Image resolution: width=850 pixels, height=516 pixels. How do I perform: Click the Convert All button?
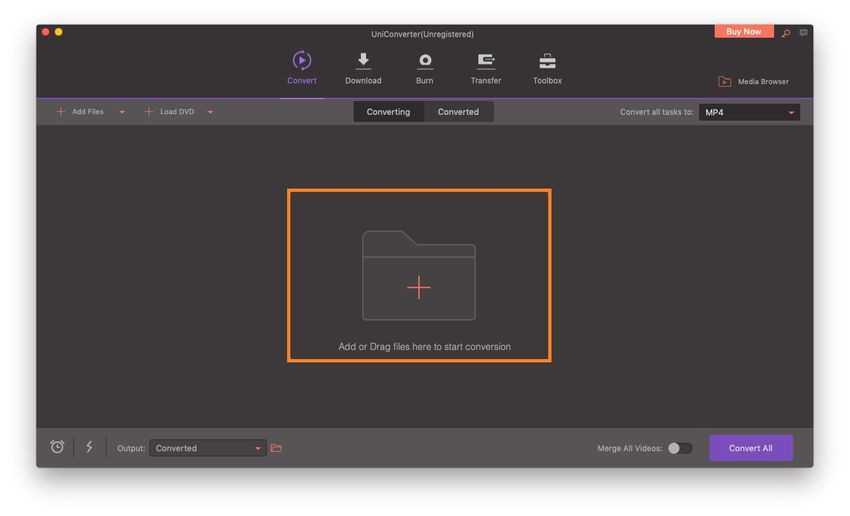[x=750, y=448]
